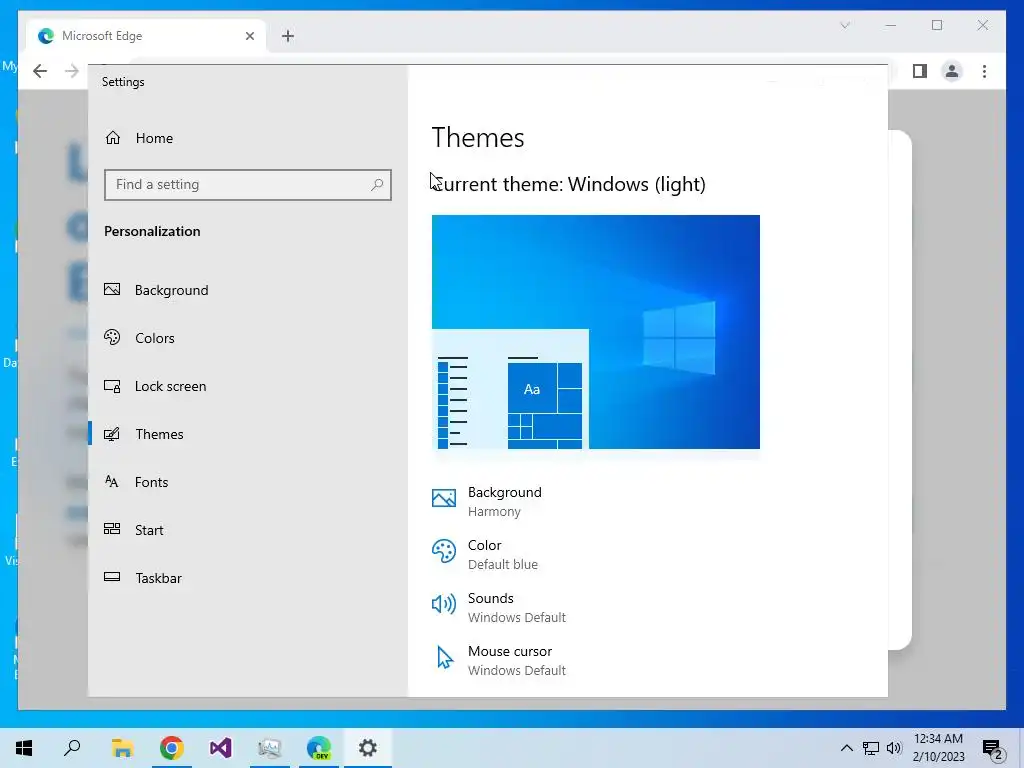
Task: Go back in Edge browser
Action: 40,71
